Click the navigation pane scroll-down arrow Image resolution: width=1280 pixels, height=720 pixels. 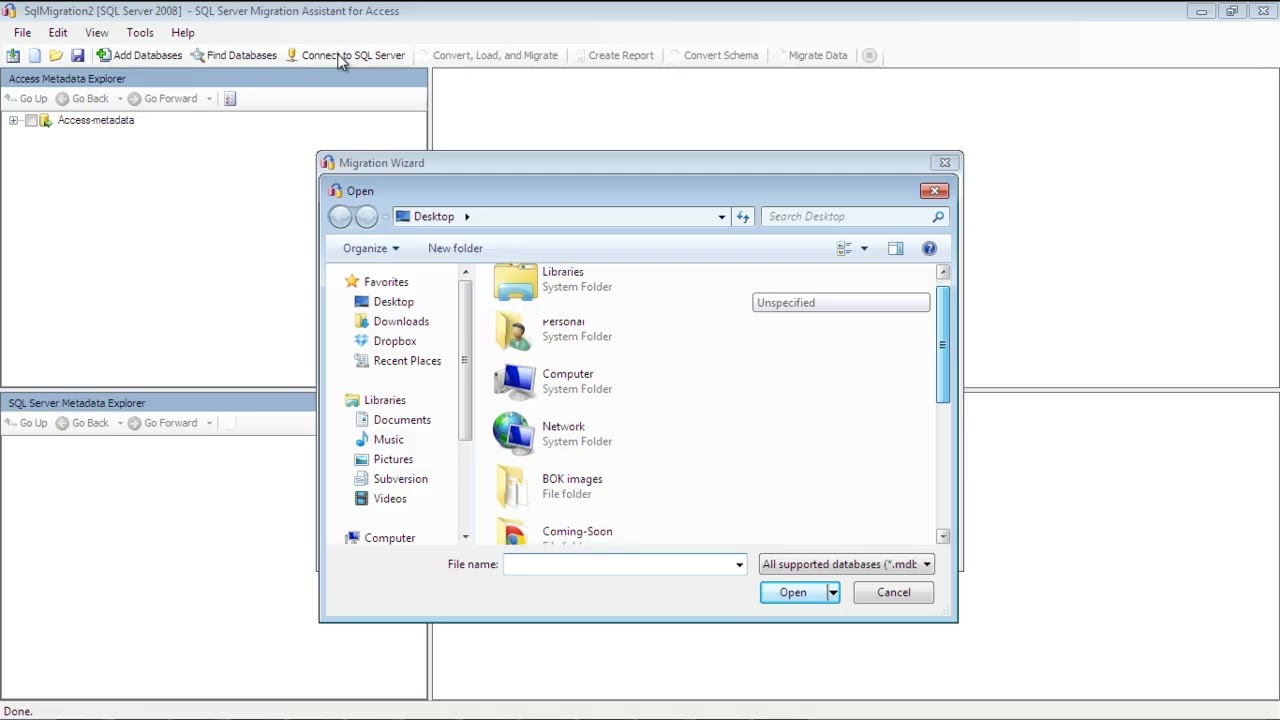(x=465, y=538)
